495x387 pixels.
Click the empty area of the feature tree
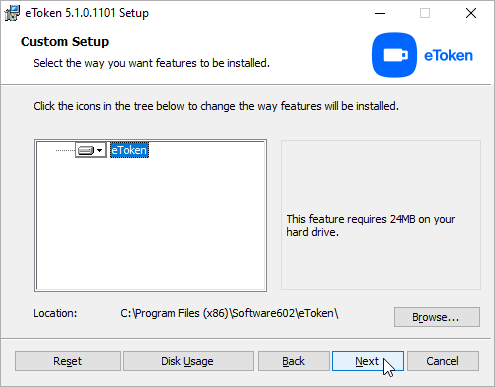(150, 223)
